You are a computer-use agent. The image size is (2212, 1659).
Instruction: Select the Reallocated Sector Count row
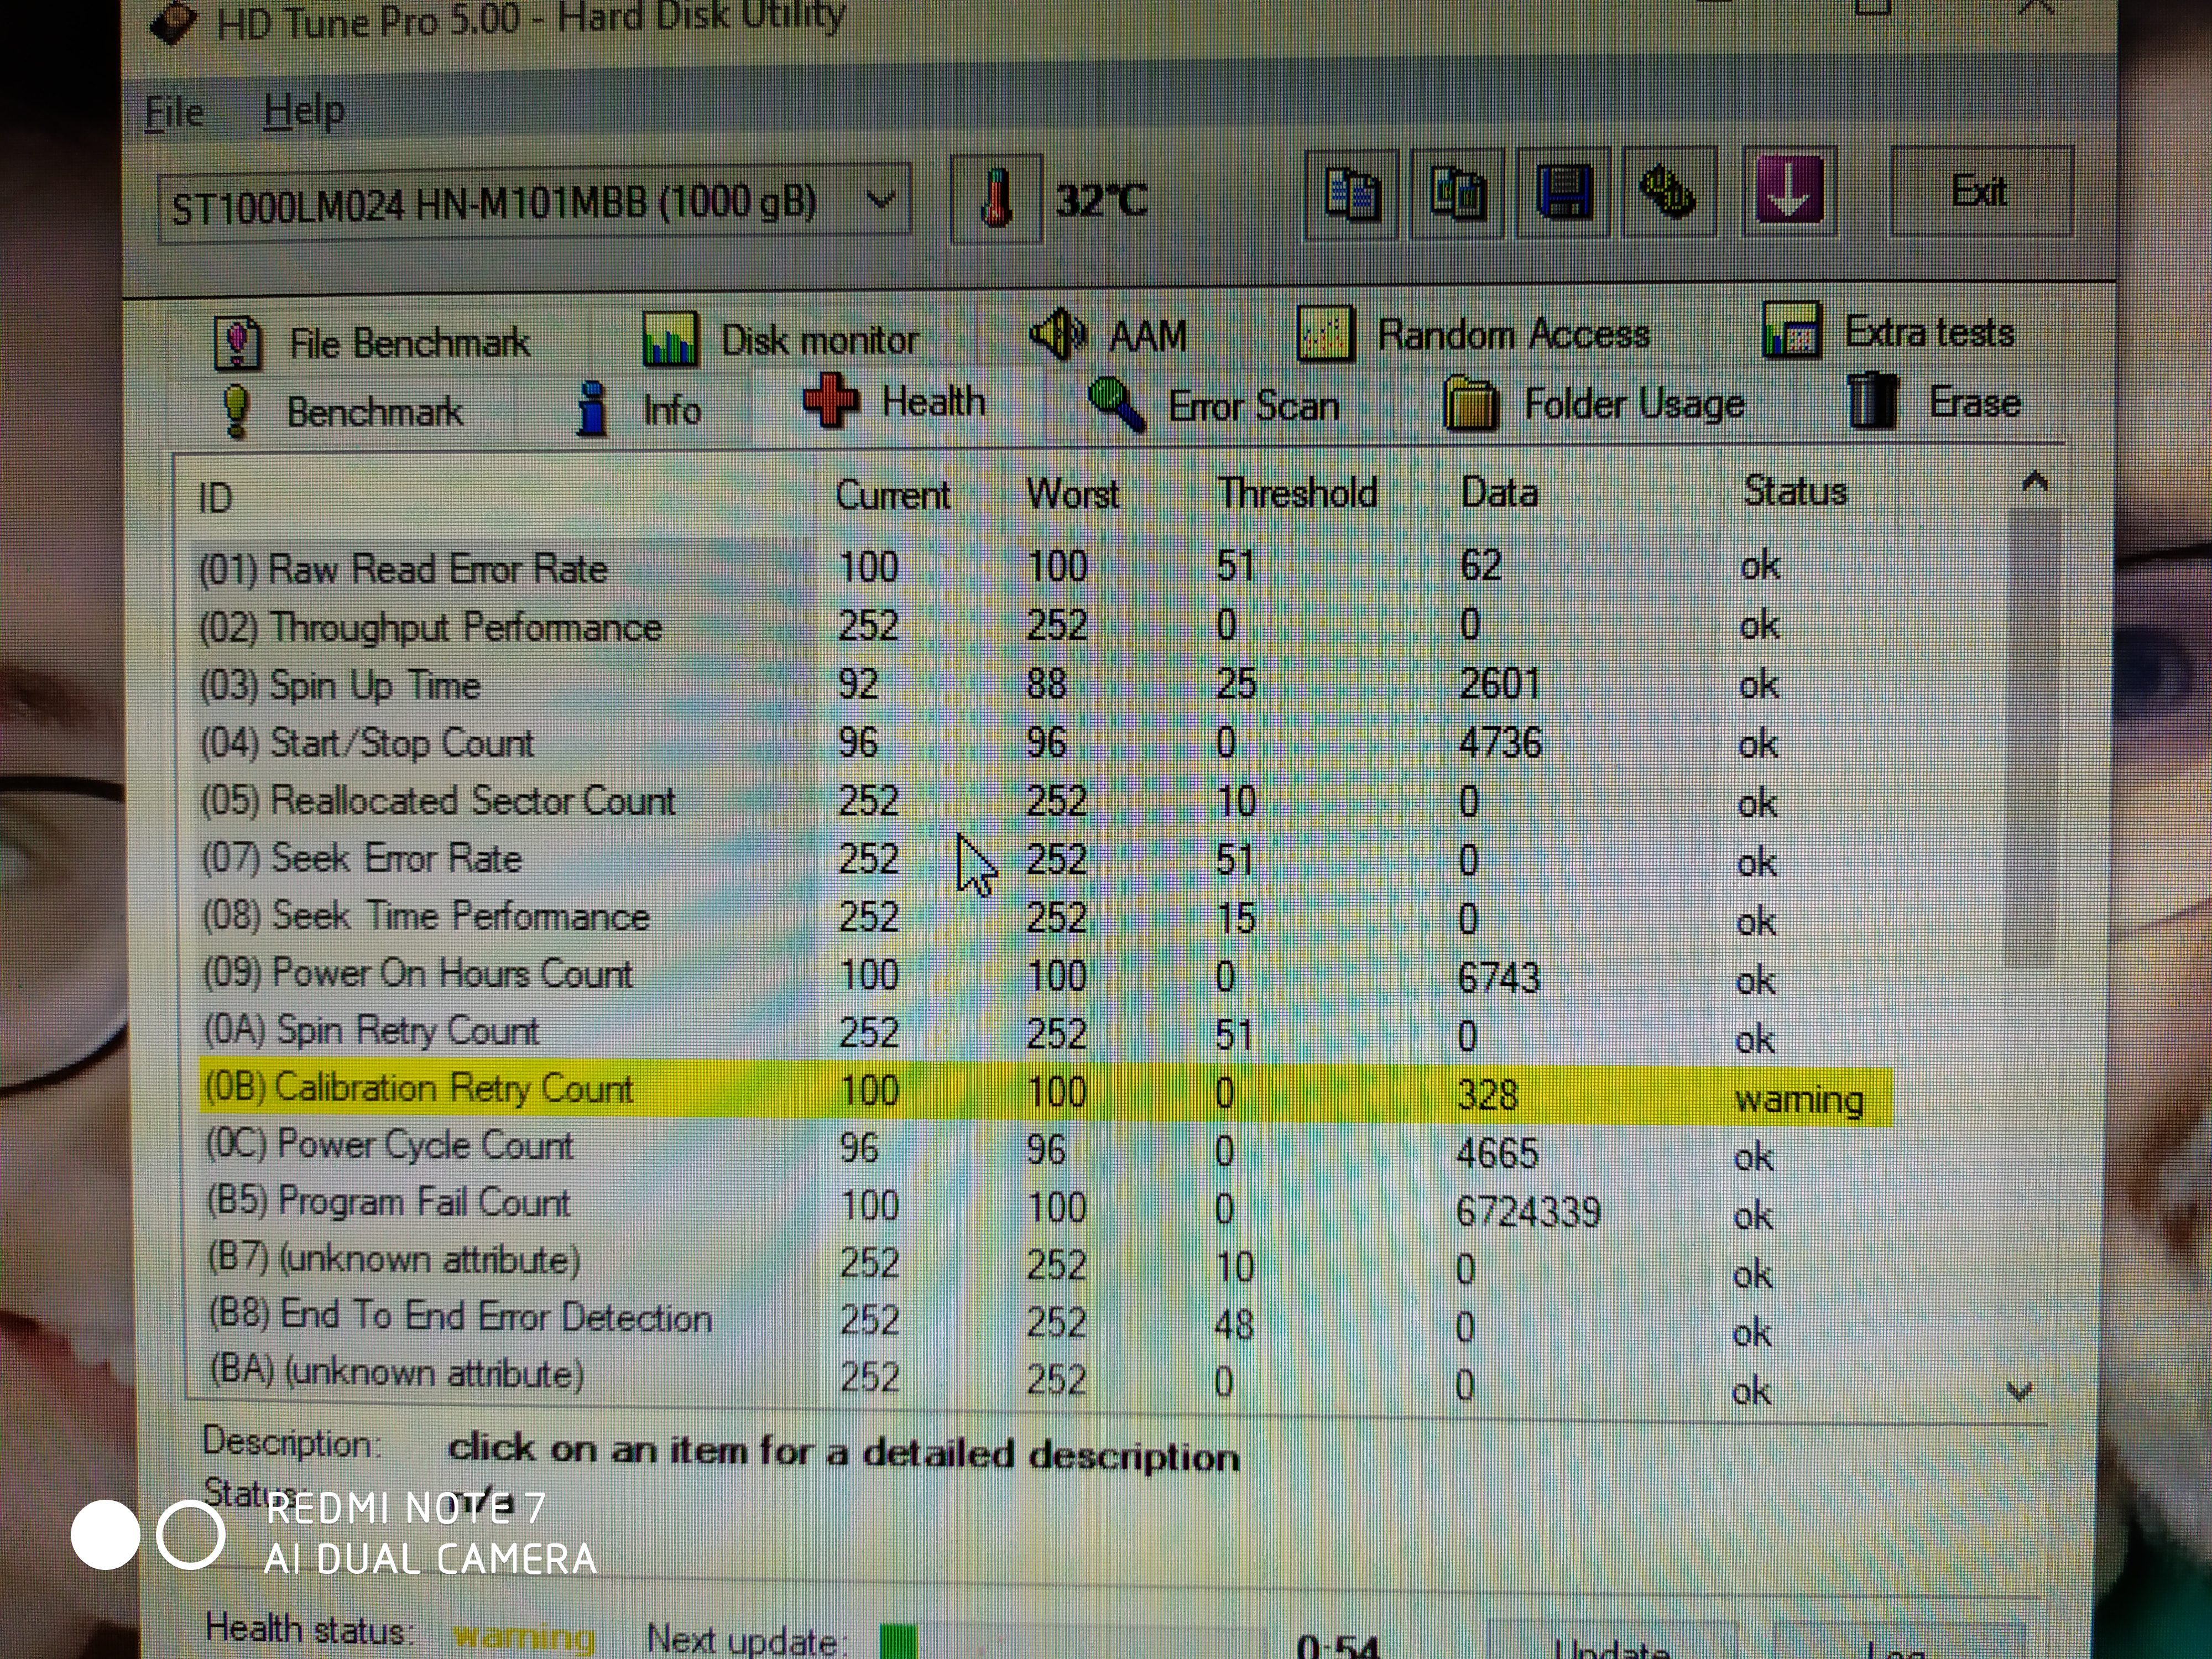click(x=438, y=801)
